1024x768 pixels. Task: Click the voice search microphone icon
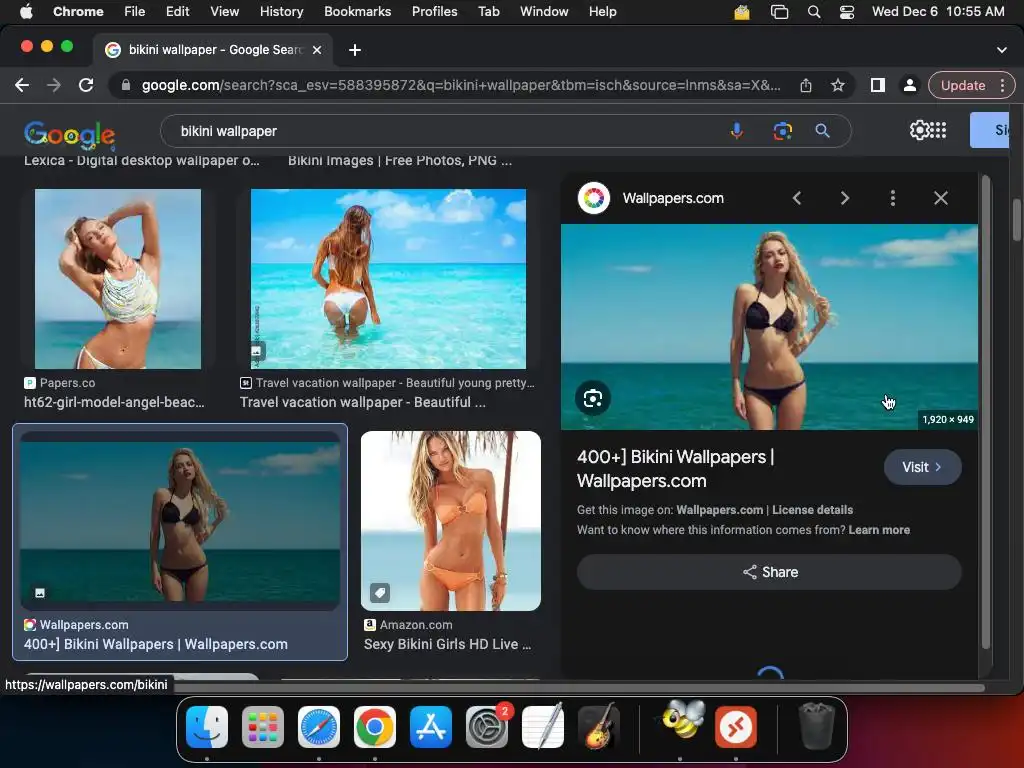tap(737, 131)
